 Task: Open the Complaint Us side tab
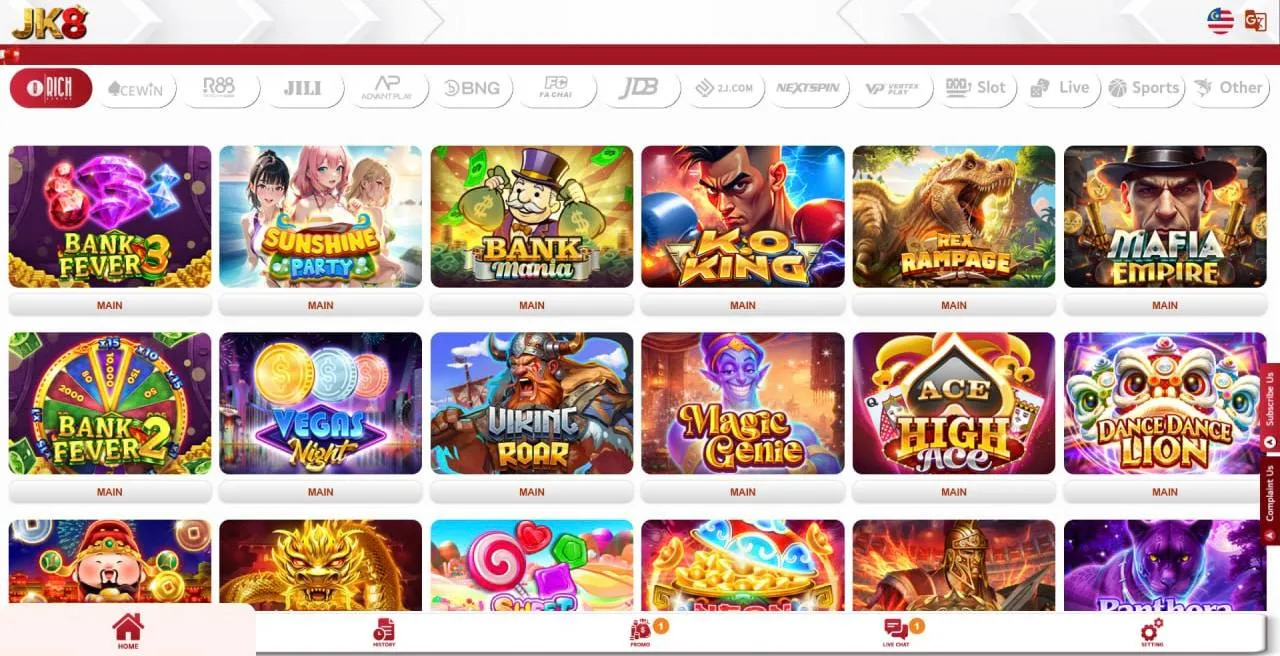point(1270,493)
